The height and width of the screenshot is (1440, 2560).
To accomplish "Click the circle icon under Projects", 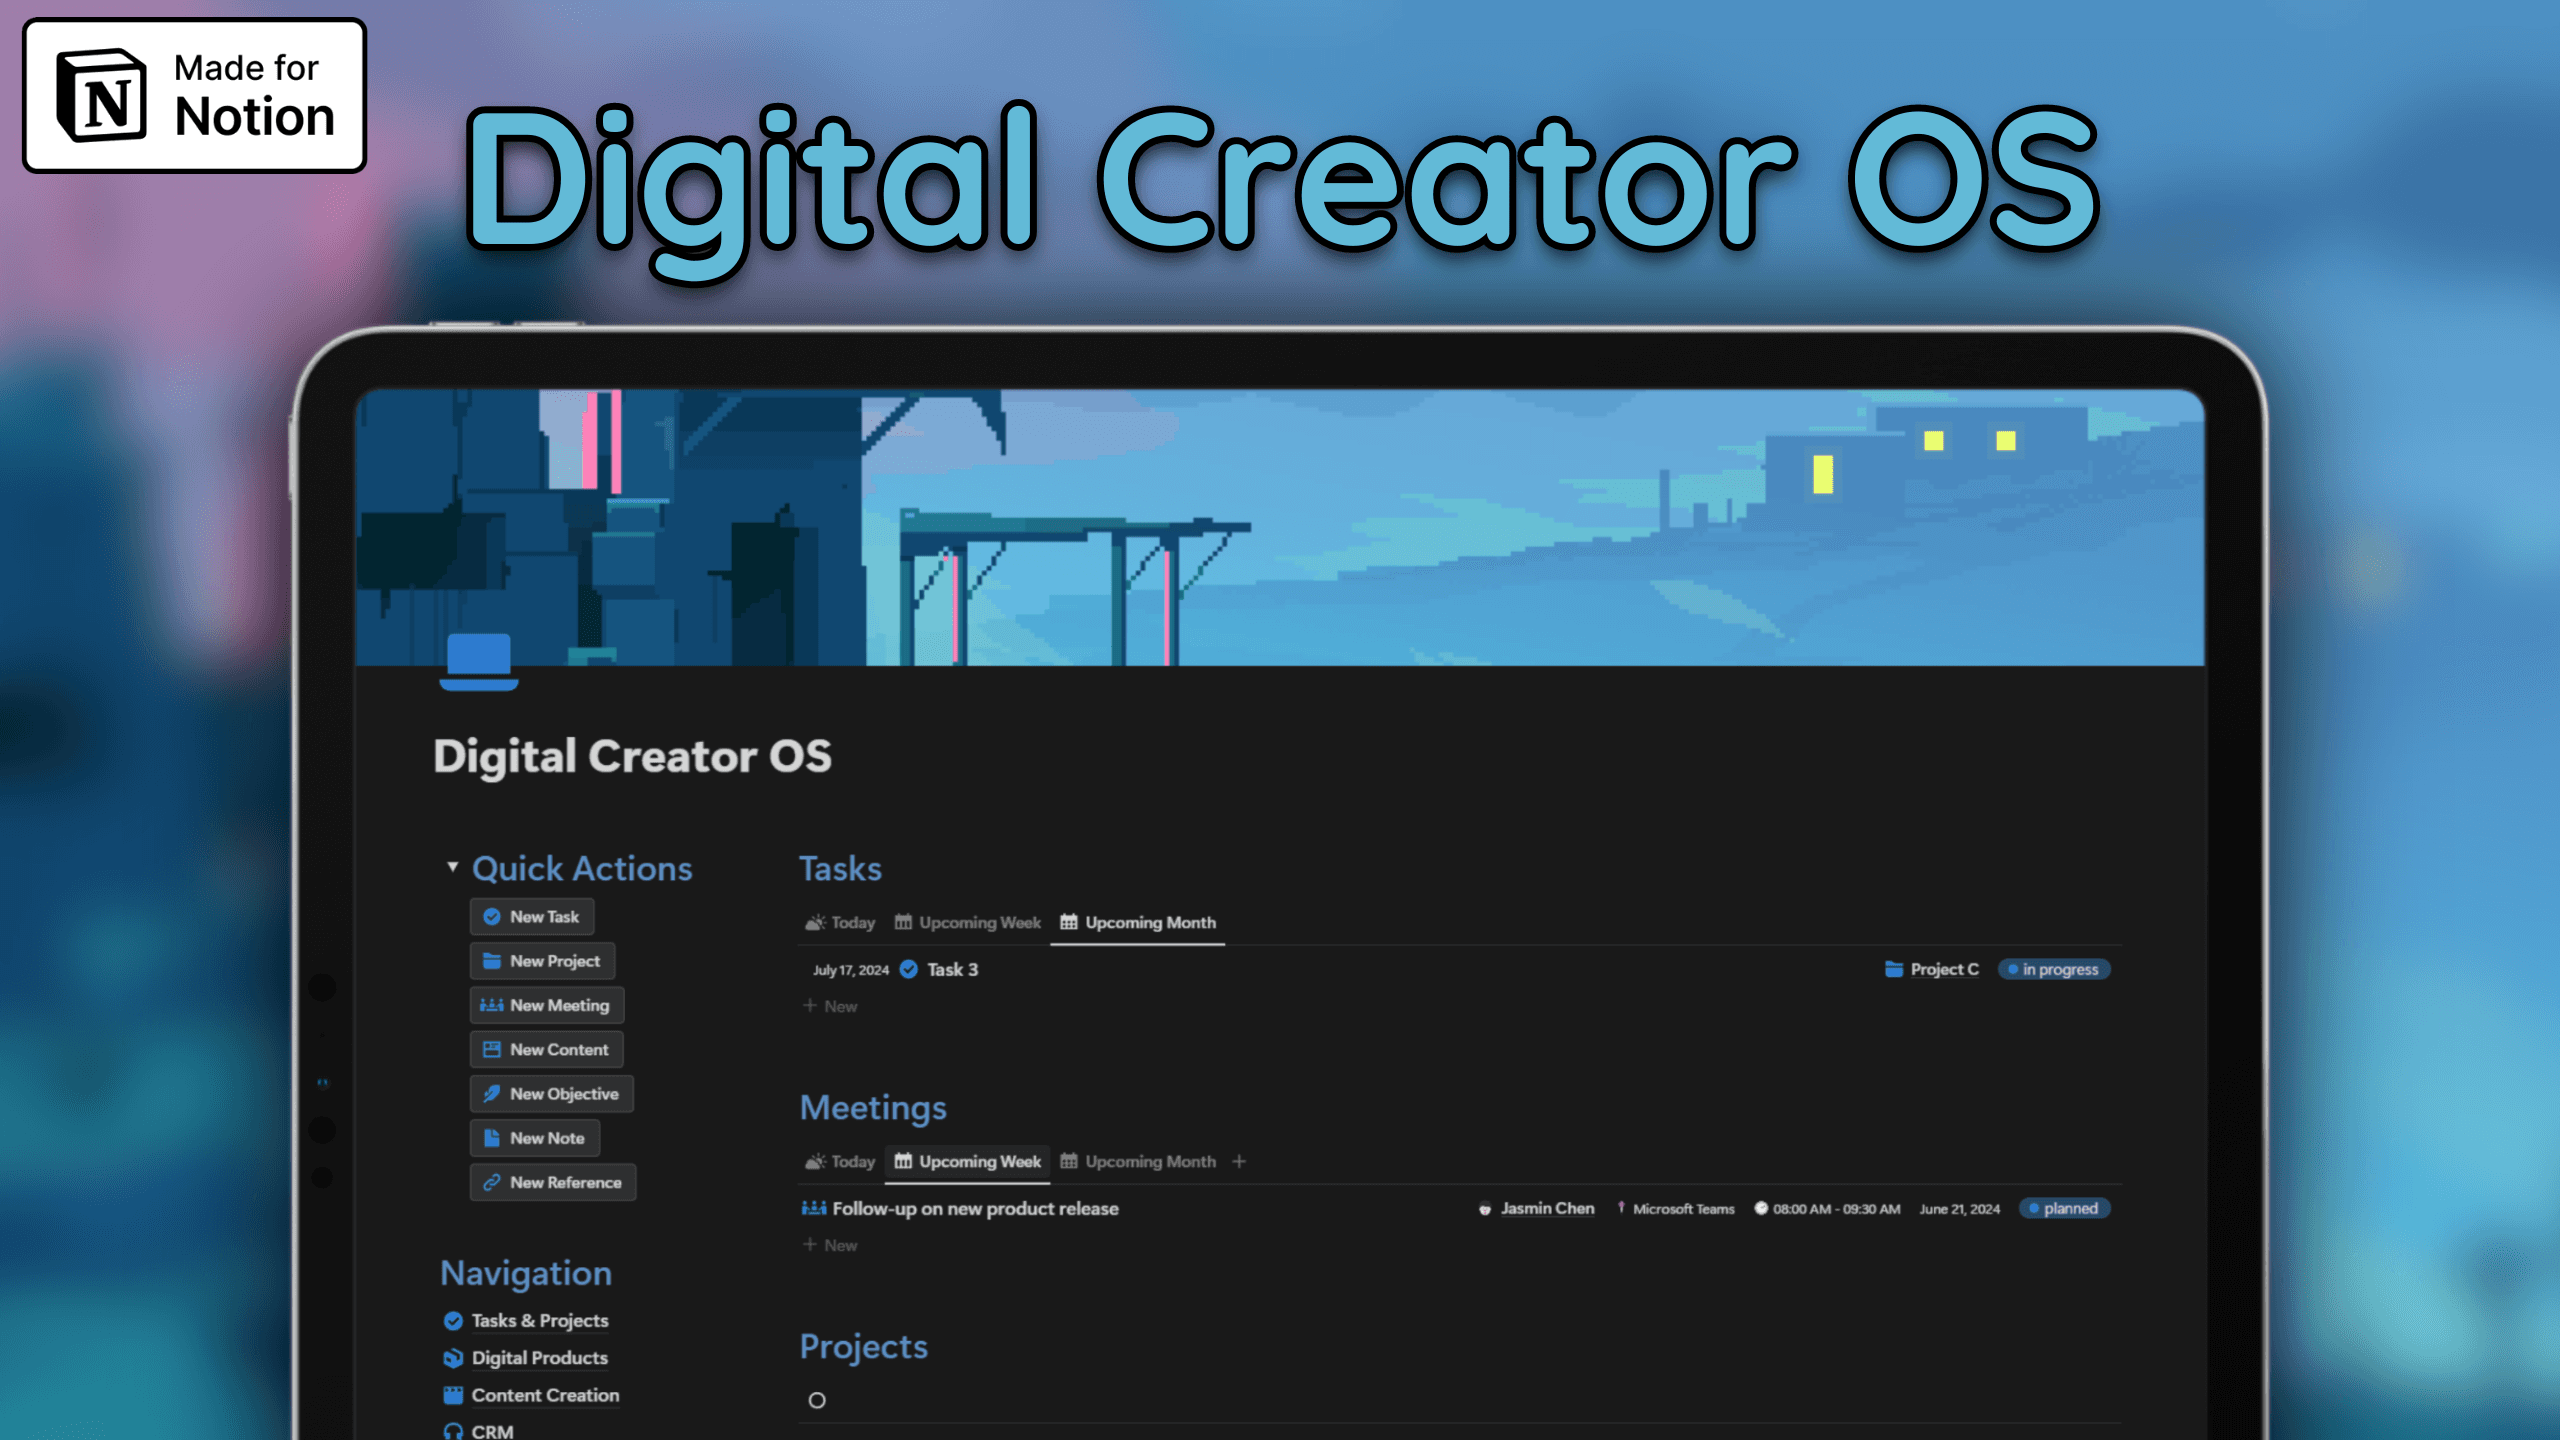I will tap(817, 1400).
